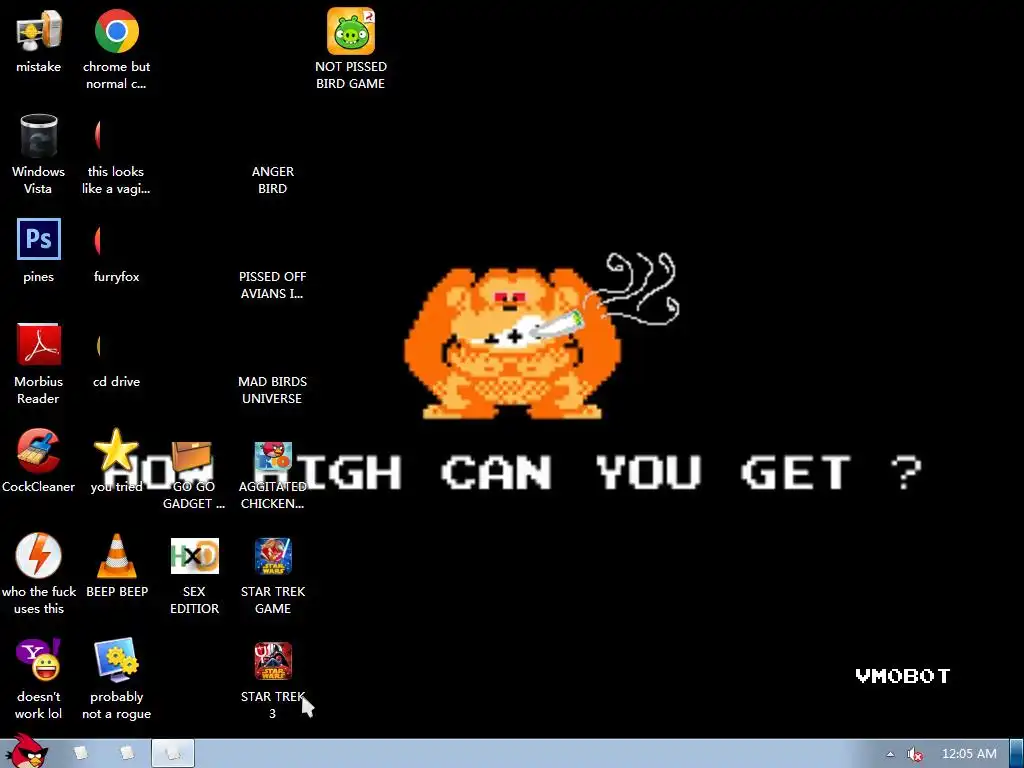This screenshot has height=768, width=1024.
Task: Click the muted volume tray icon
Action: click(914, 754)
